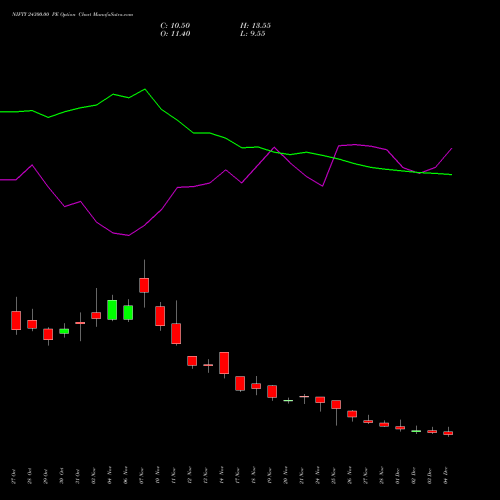The height and width of the screenshot is (500, 500).
Task: Click the 27 Oct date label
Action: (13, 476)
